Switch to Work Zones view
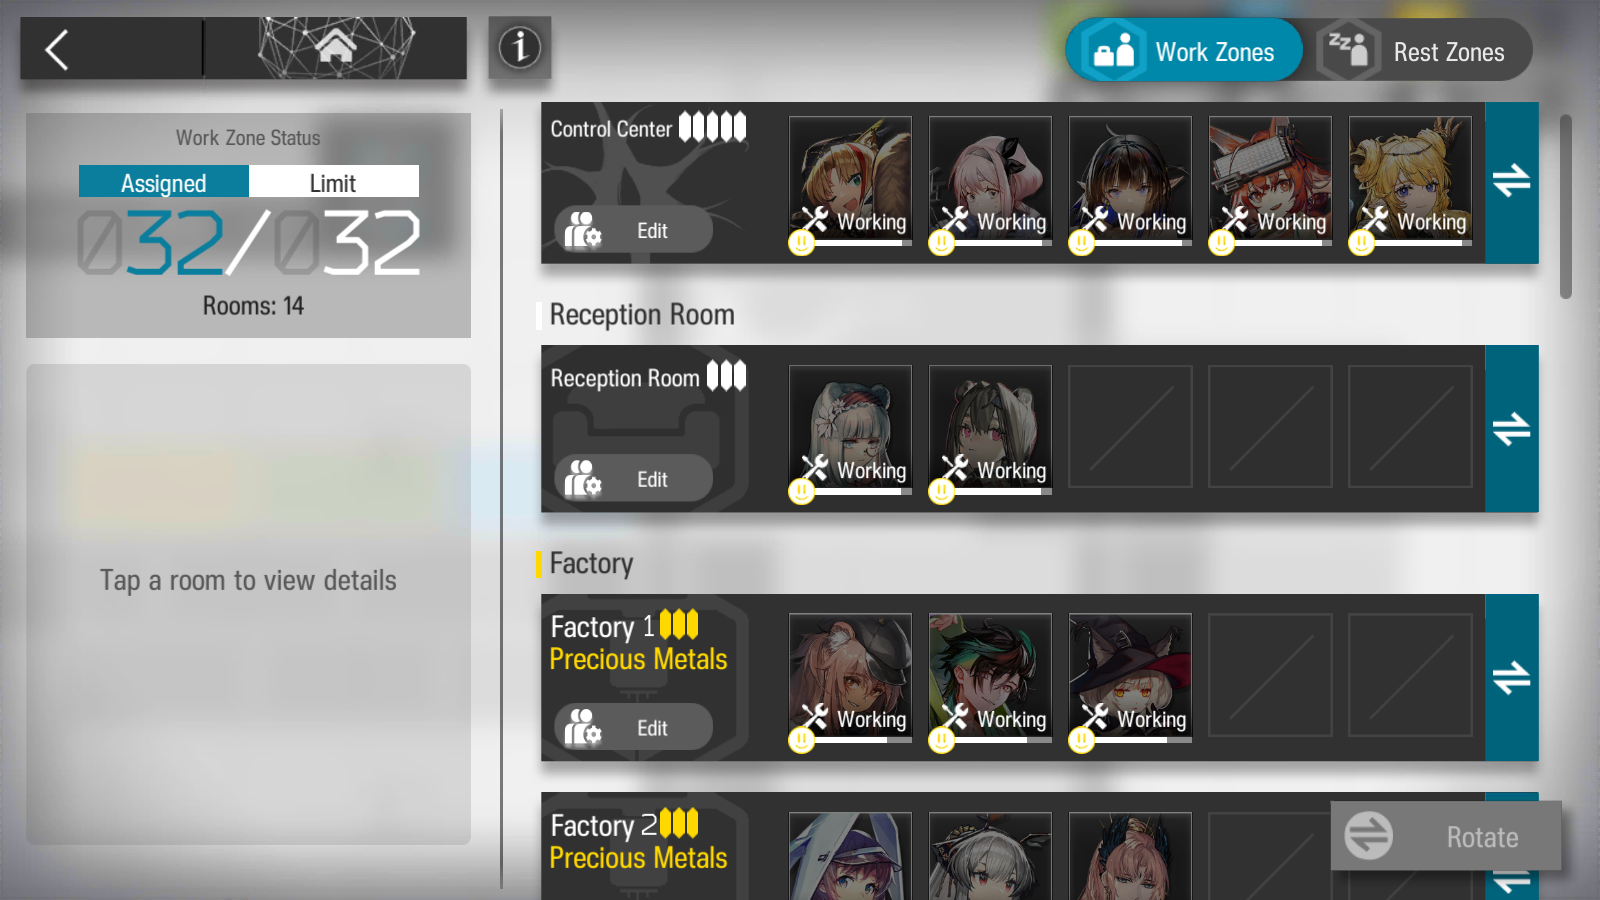Screen dimensions: 1600x900 pos(1184,50)
